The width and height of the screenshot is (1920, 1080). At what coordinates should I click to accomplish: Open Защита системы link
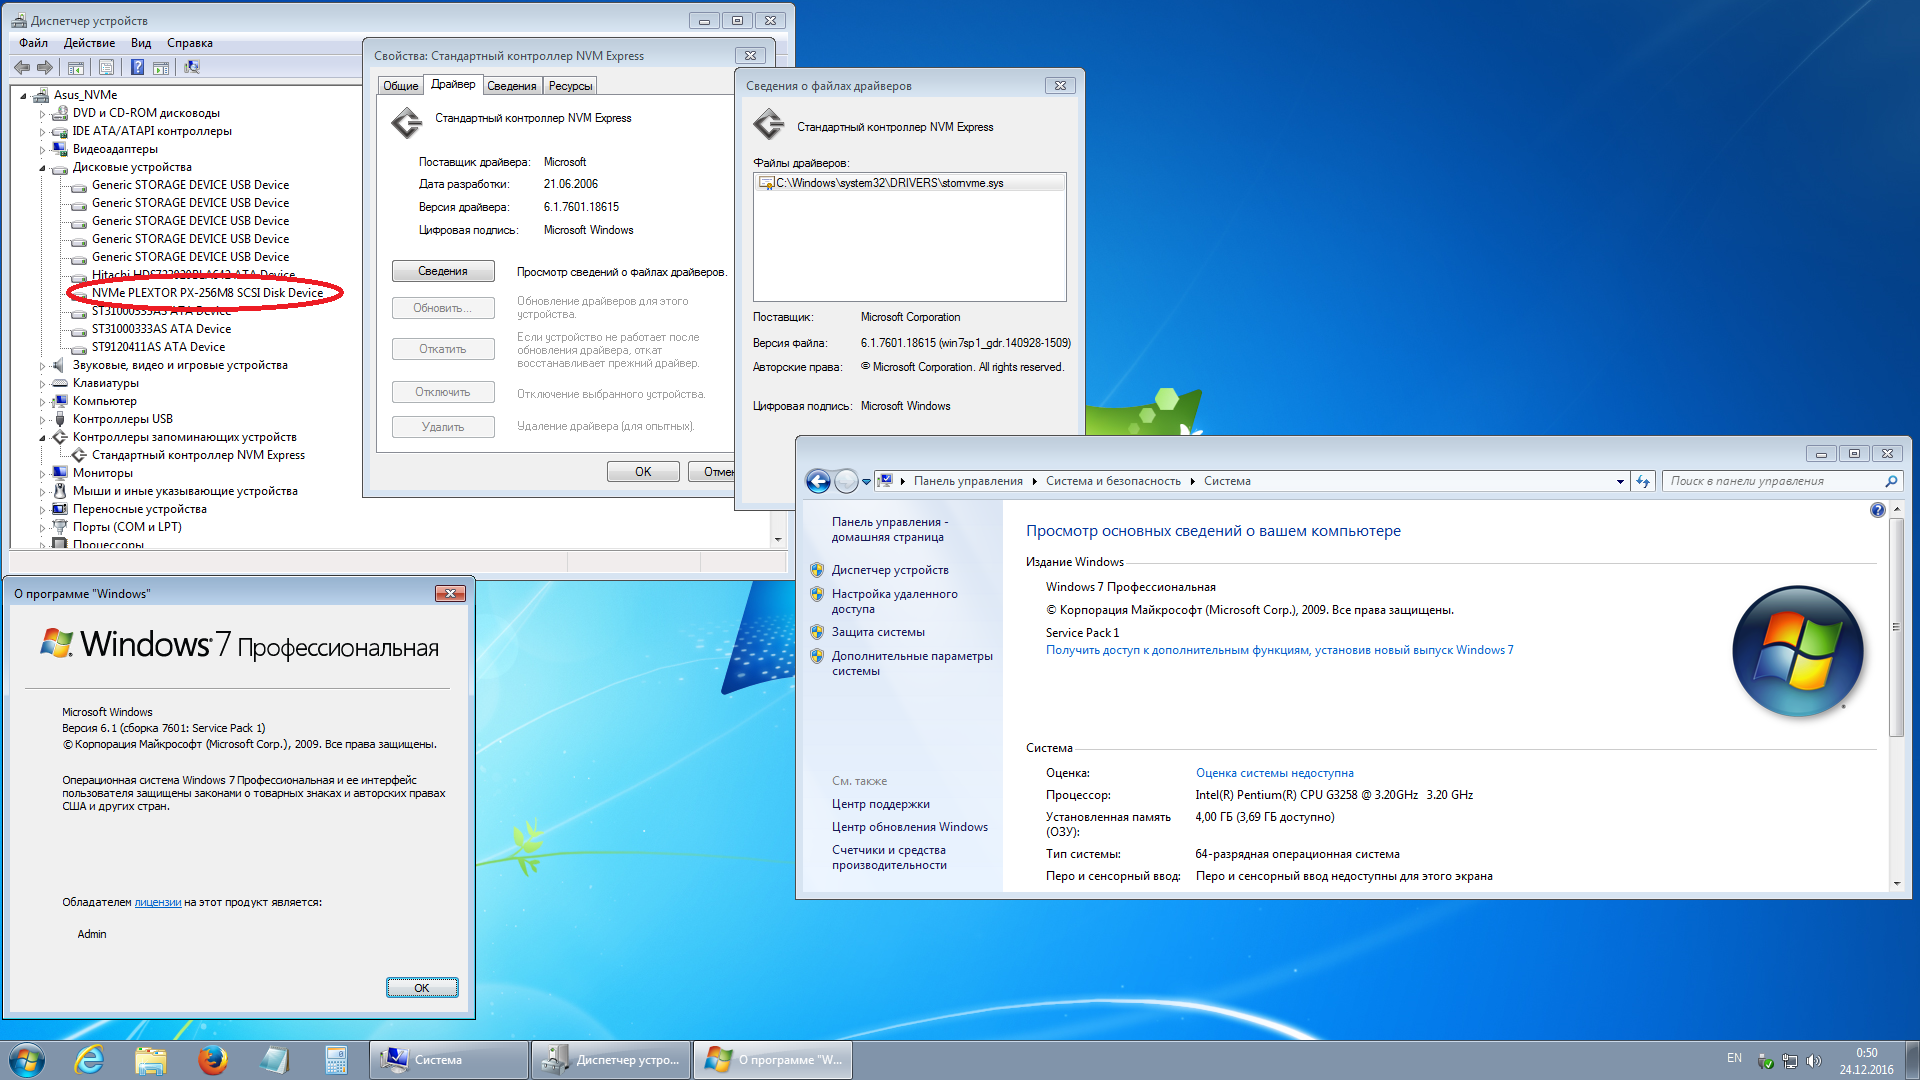878,632
